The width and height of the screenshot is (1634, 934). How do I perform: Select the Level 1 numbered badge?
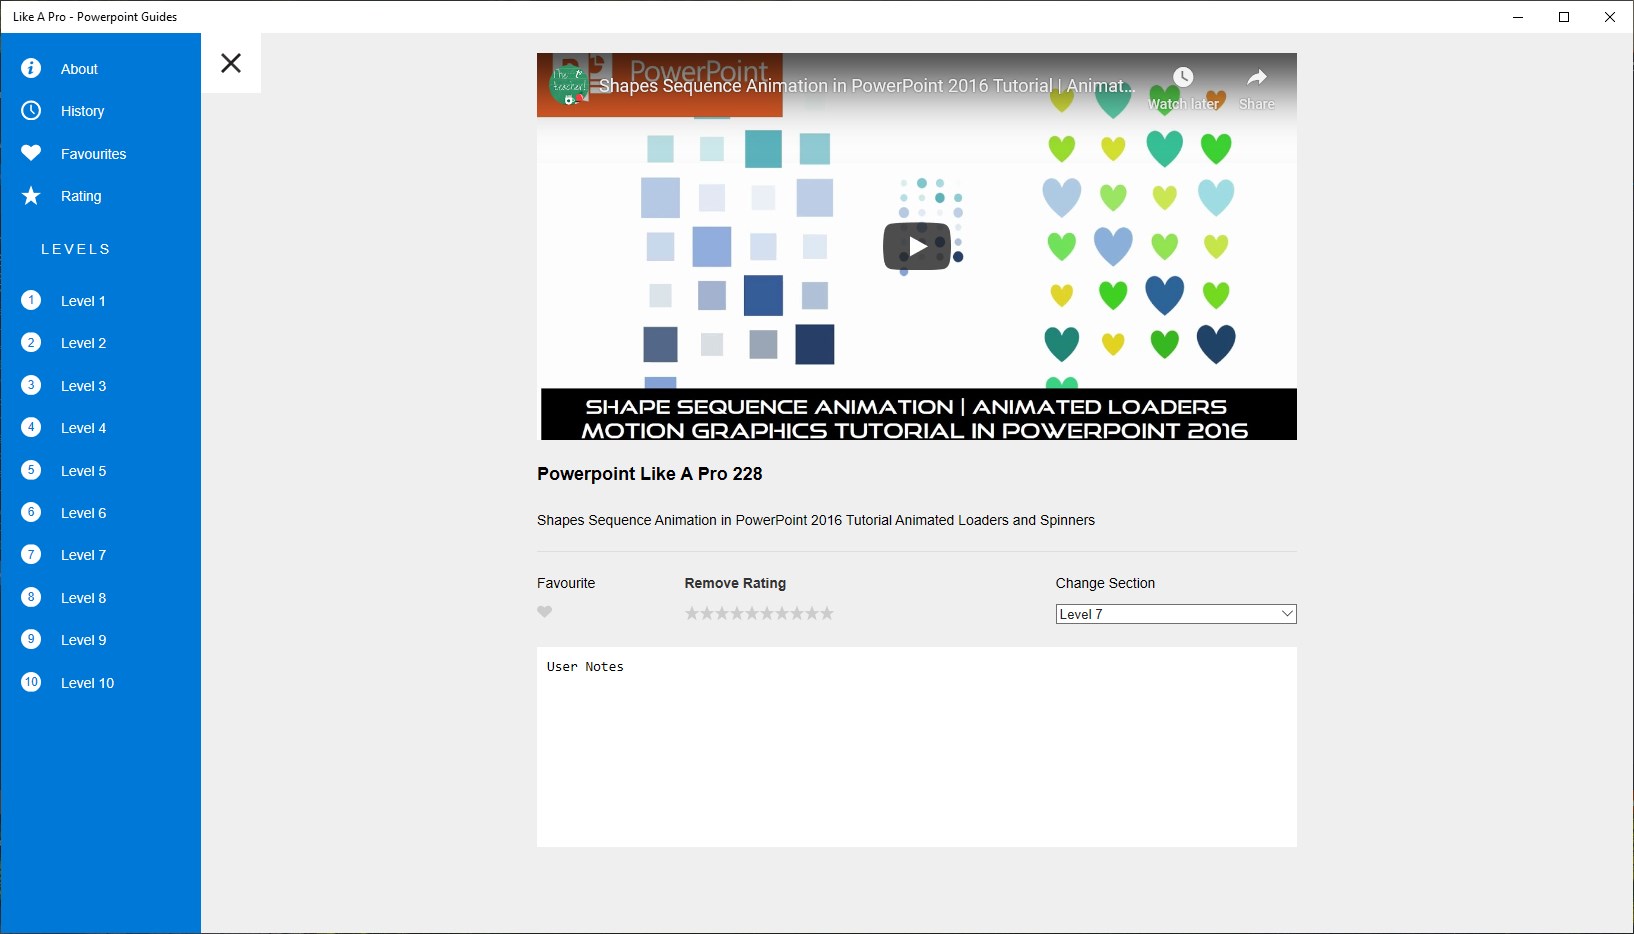click(x=31, y=300)
